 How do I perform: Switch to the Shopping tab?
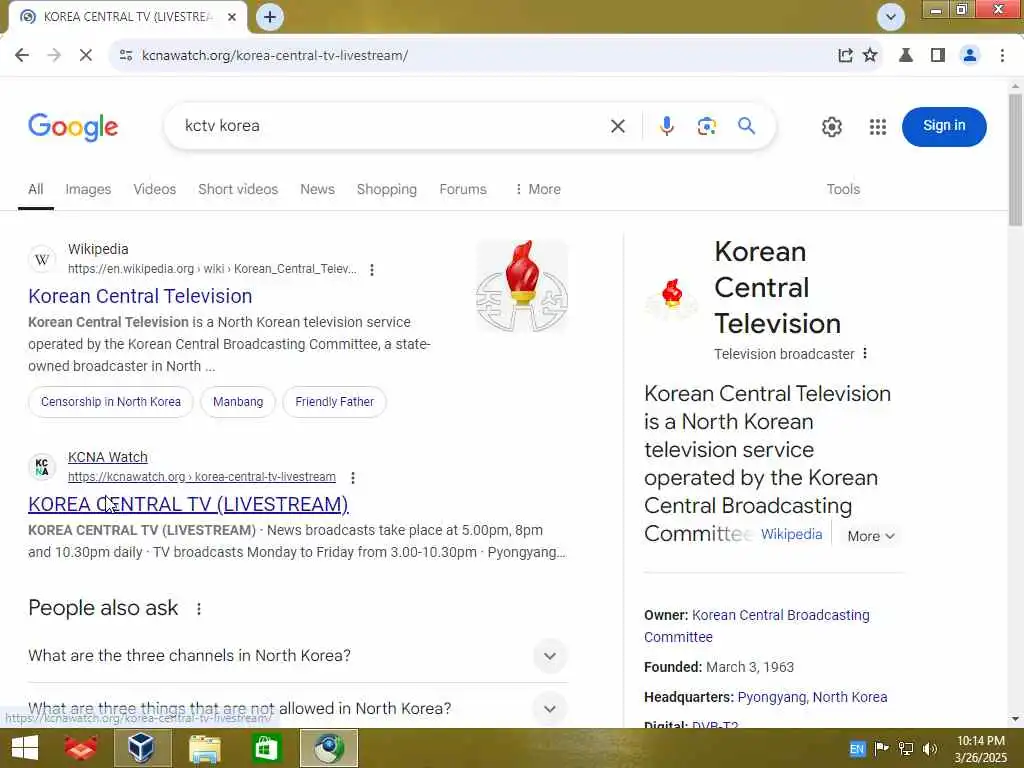pos(387,189)
